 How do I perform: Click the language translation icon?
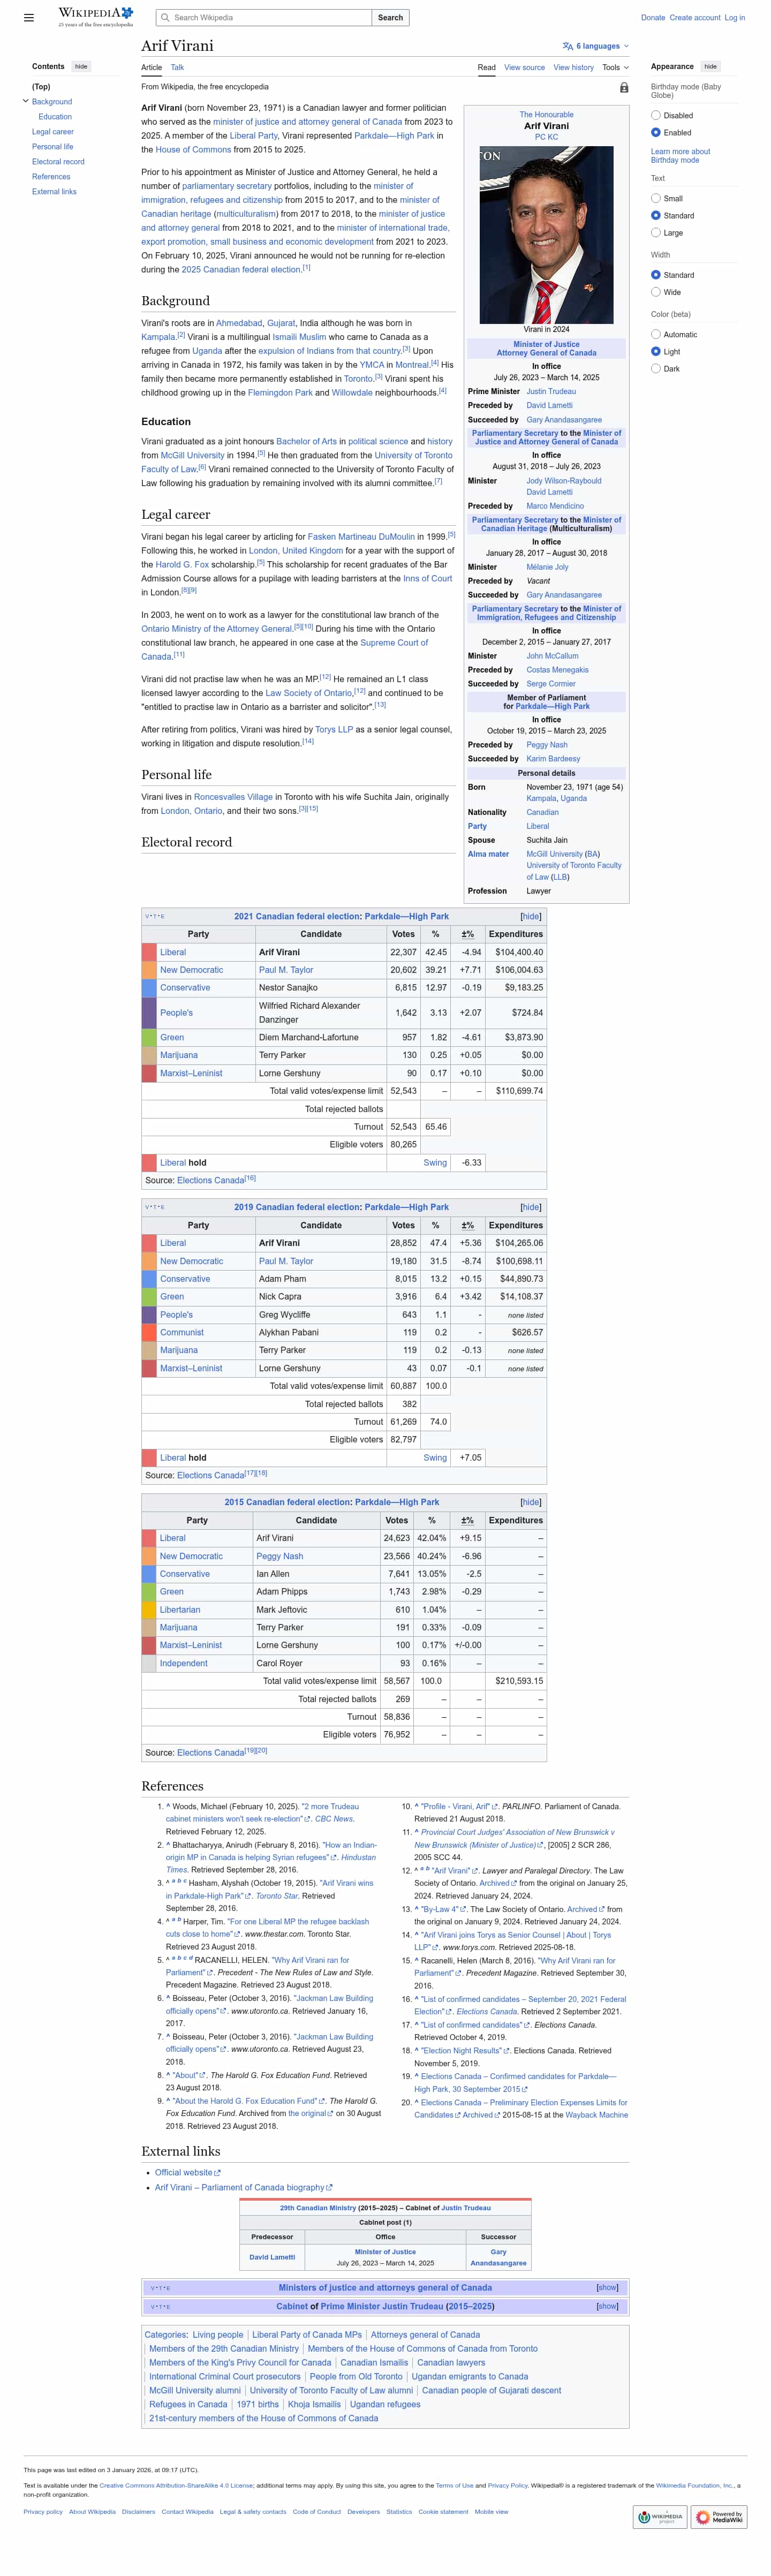coord(567,46)
